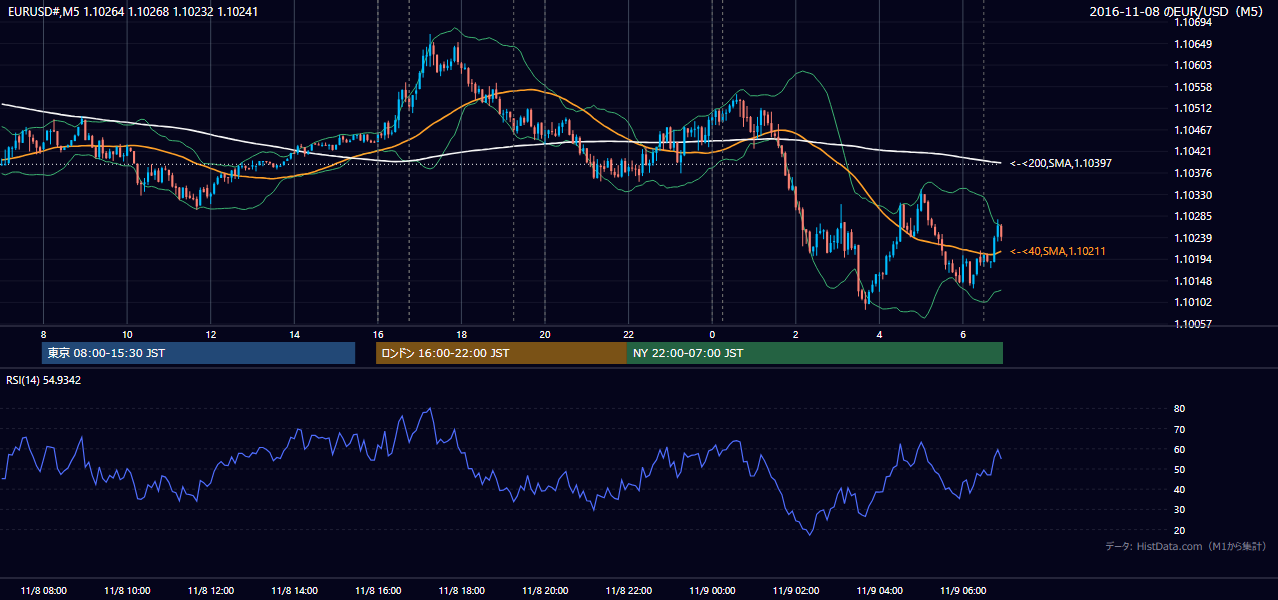Screen dimensions: 1278x600
Task: Click price level 1.10603 on axis
Action: [x=1193, y=65]
